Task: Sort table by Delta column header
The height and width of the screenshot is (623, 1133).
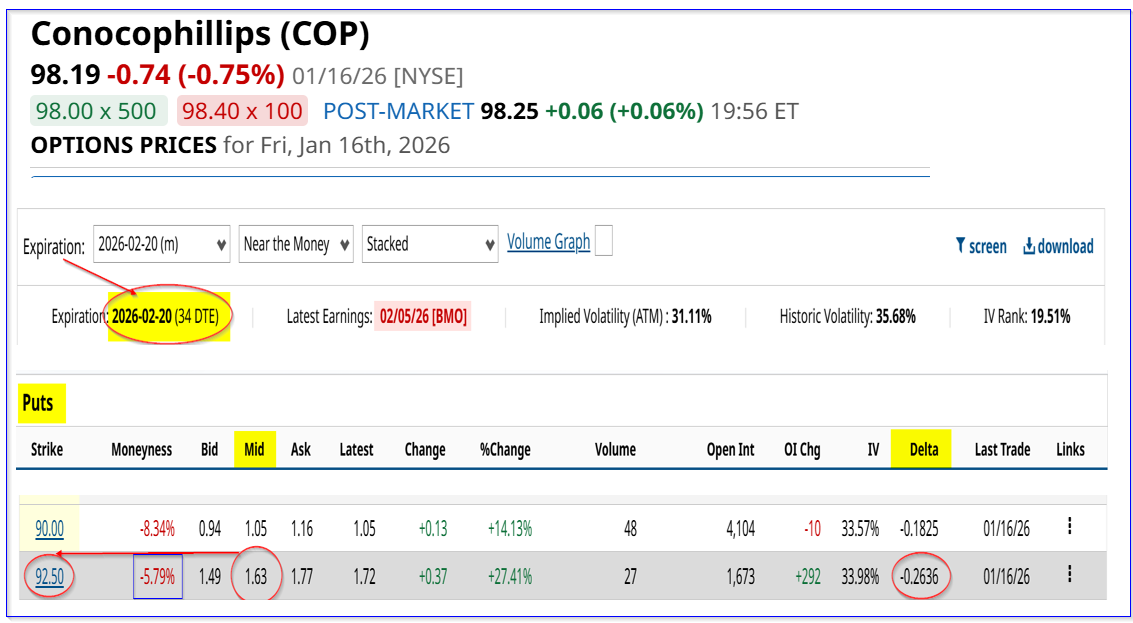Action: pyautogui.click(x=923, y=449)
